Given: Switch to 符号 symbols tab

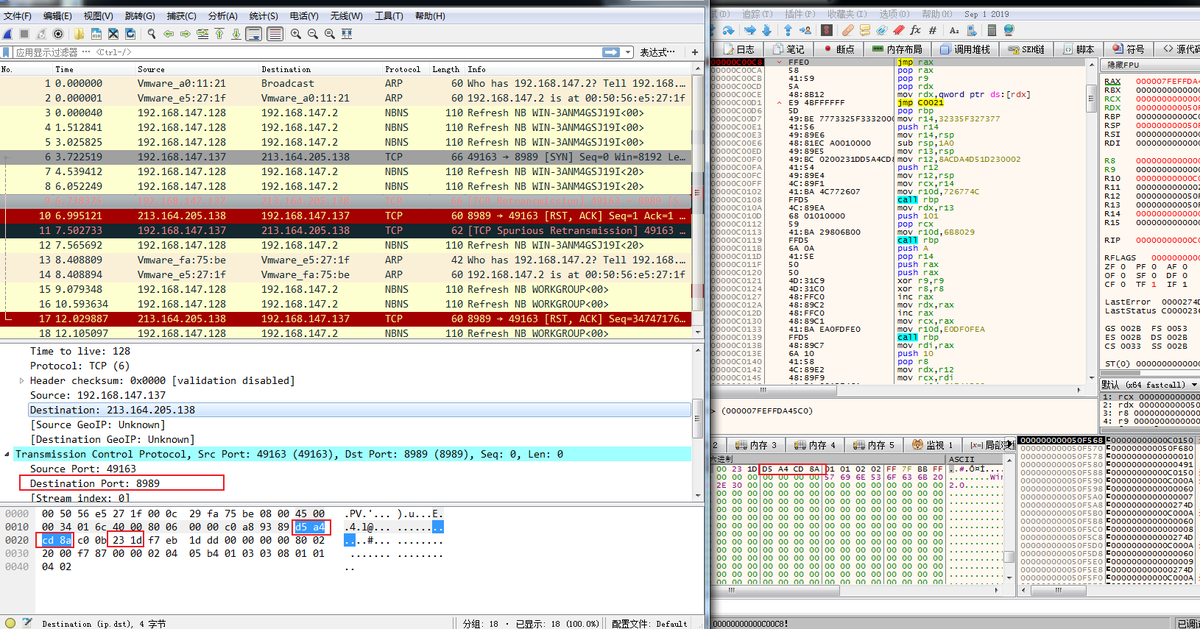Looking at the screenshot, I should 1127,49.
